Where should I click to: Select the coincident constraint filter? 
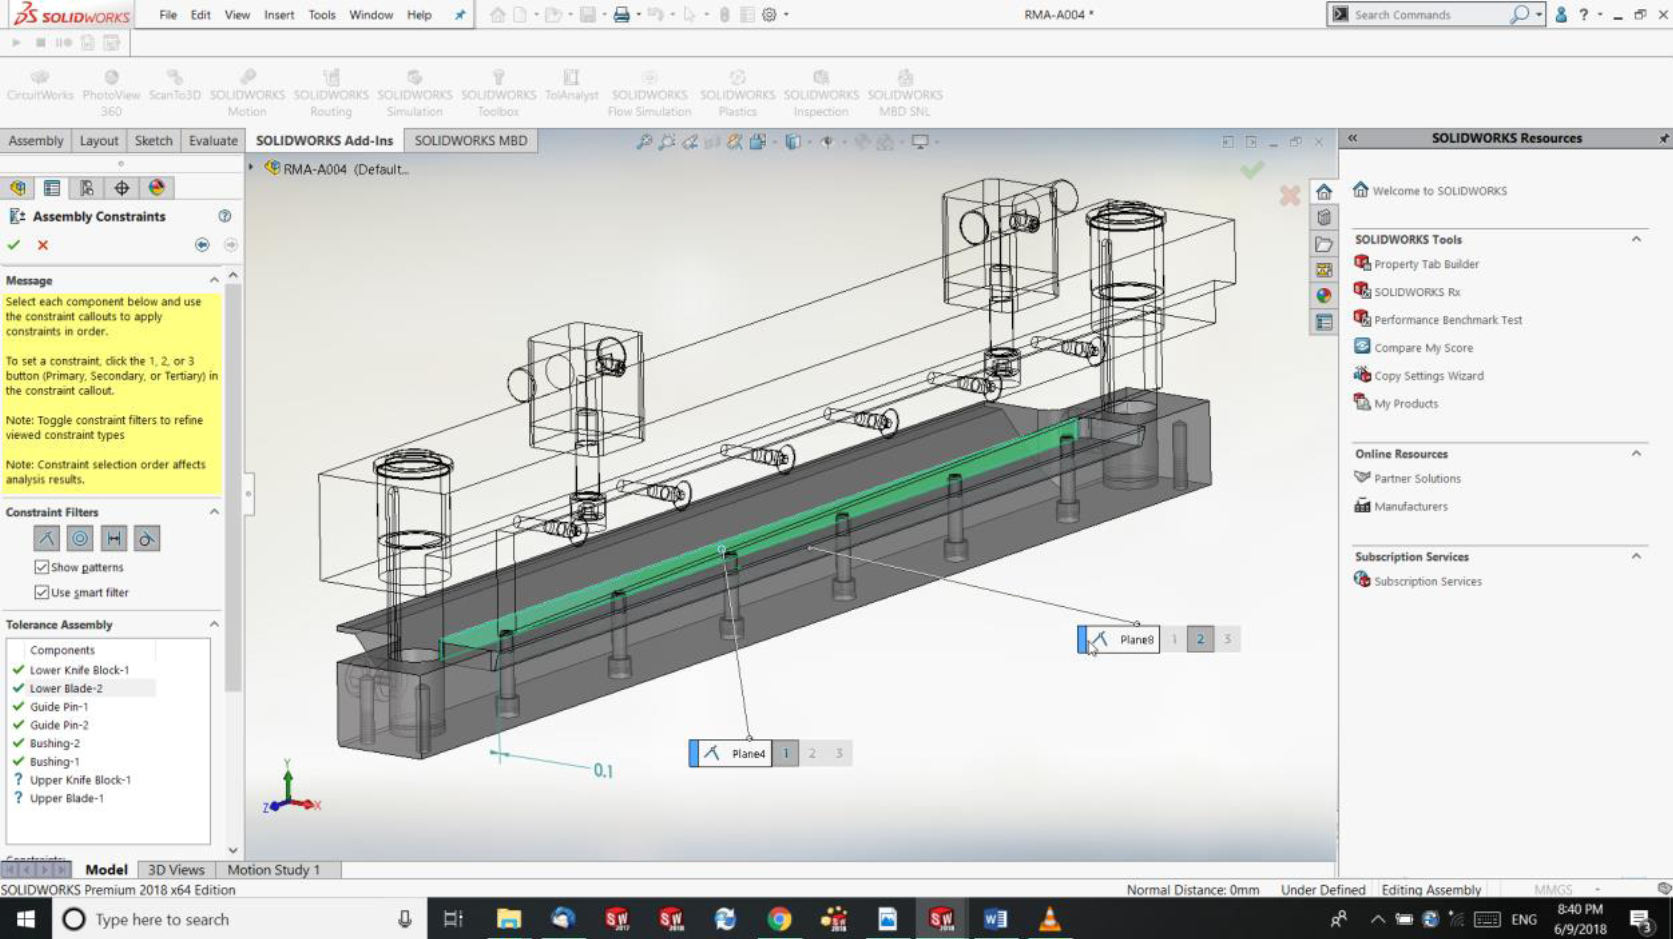[45, 538]
